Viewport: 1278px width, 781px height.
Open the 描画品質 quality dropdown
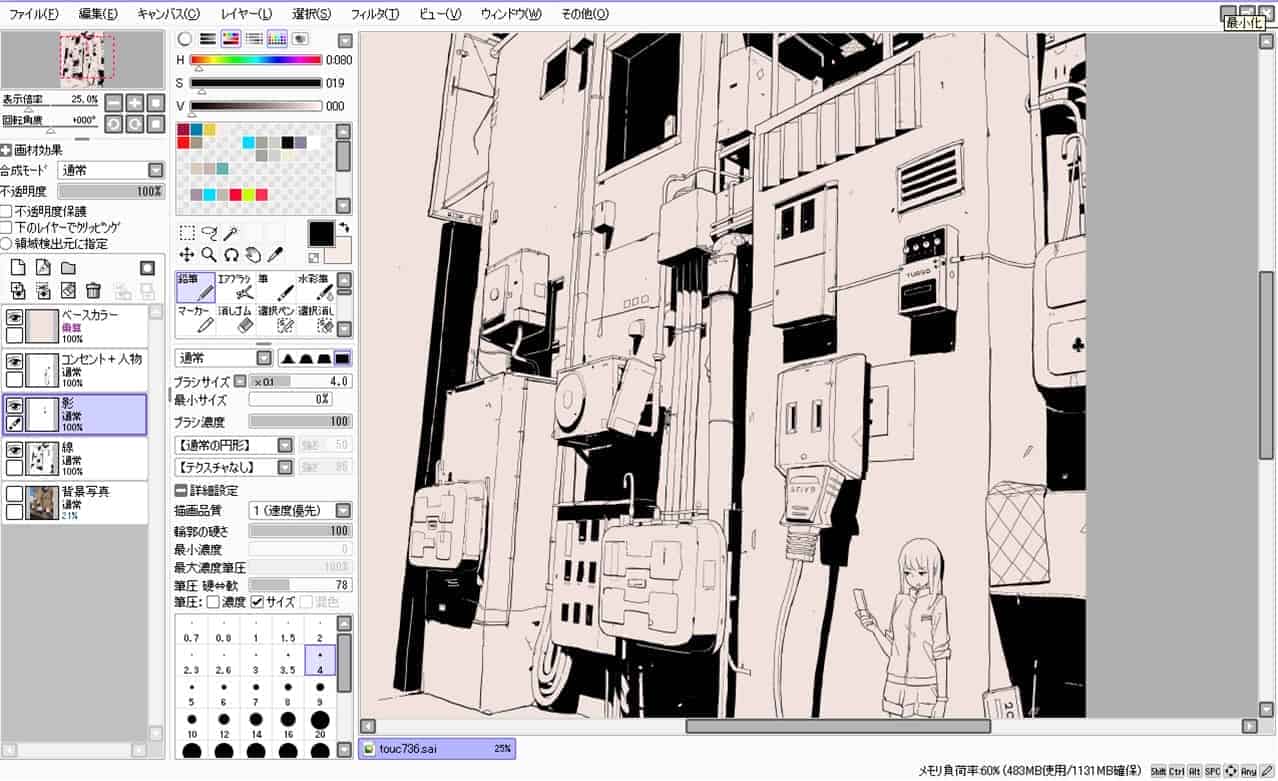301,510
